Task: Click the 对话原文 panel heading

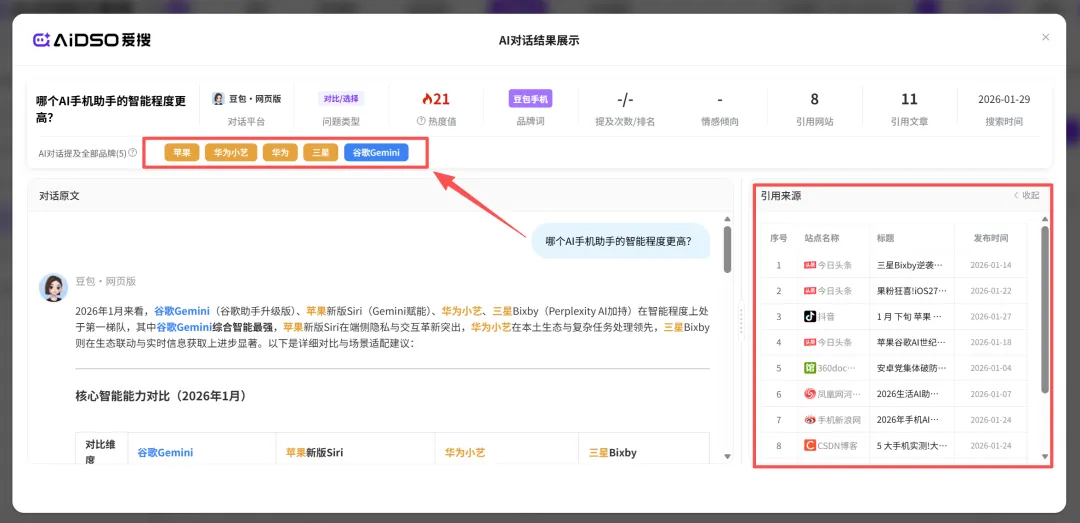Action: [x=59, y=196]
